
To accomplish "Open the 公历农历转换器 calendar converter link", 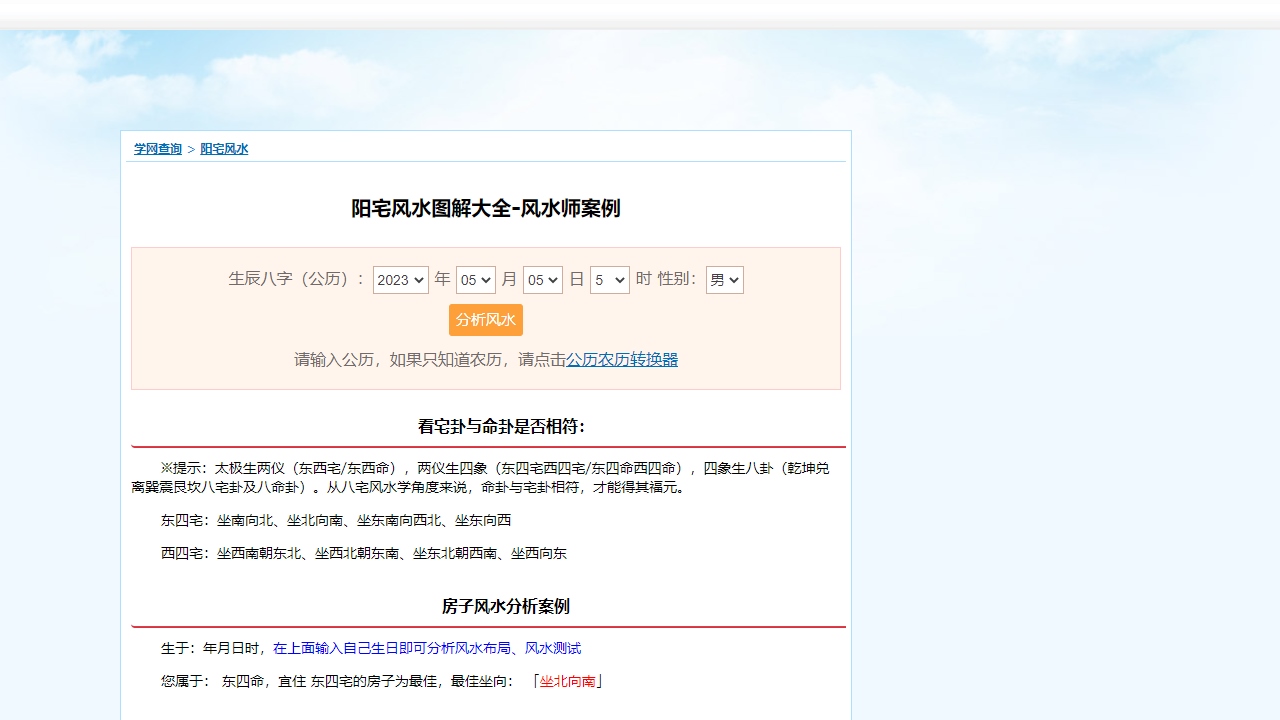I will pos(621,359).
